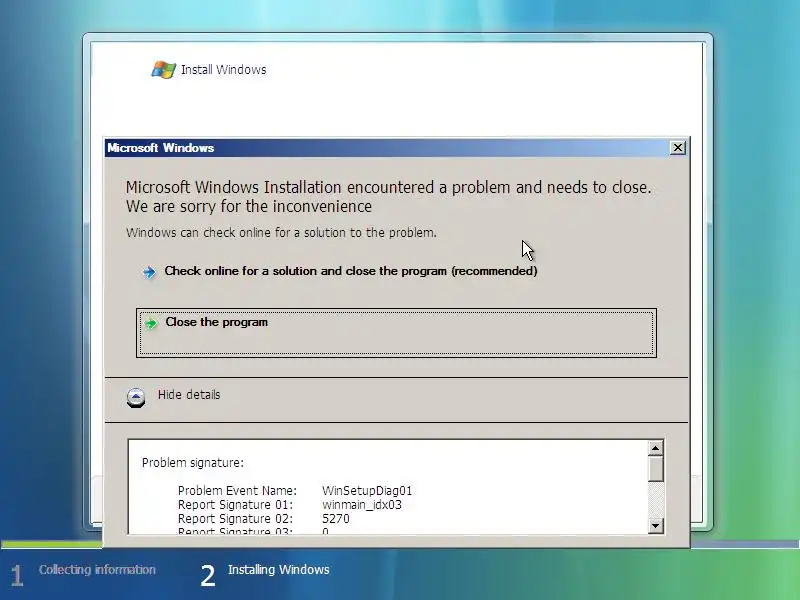Screen dimensions: 800x600
Task: Click the step number 1 indicator
Action: point(17,576)
